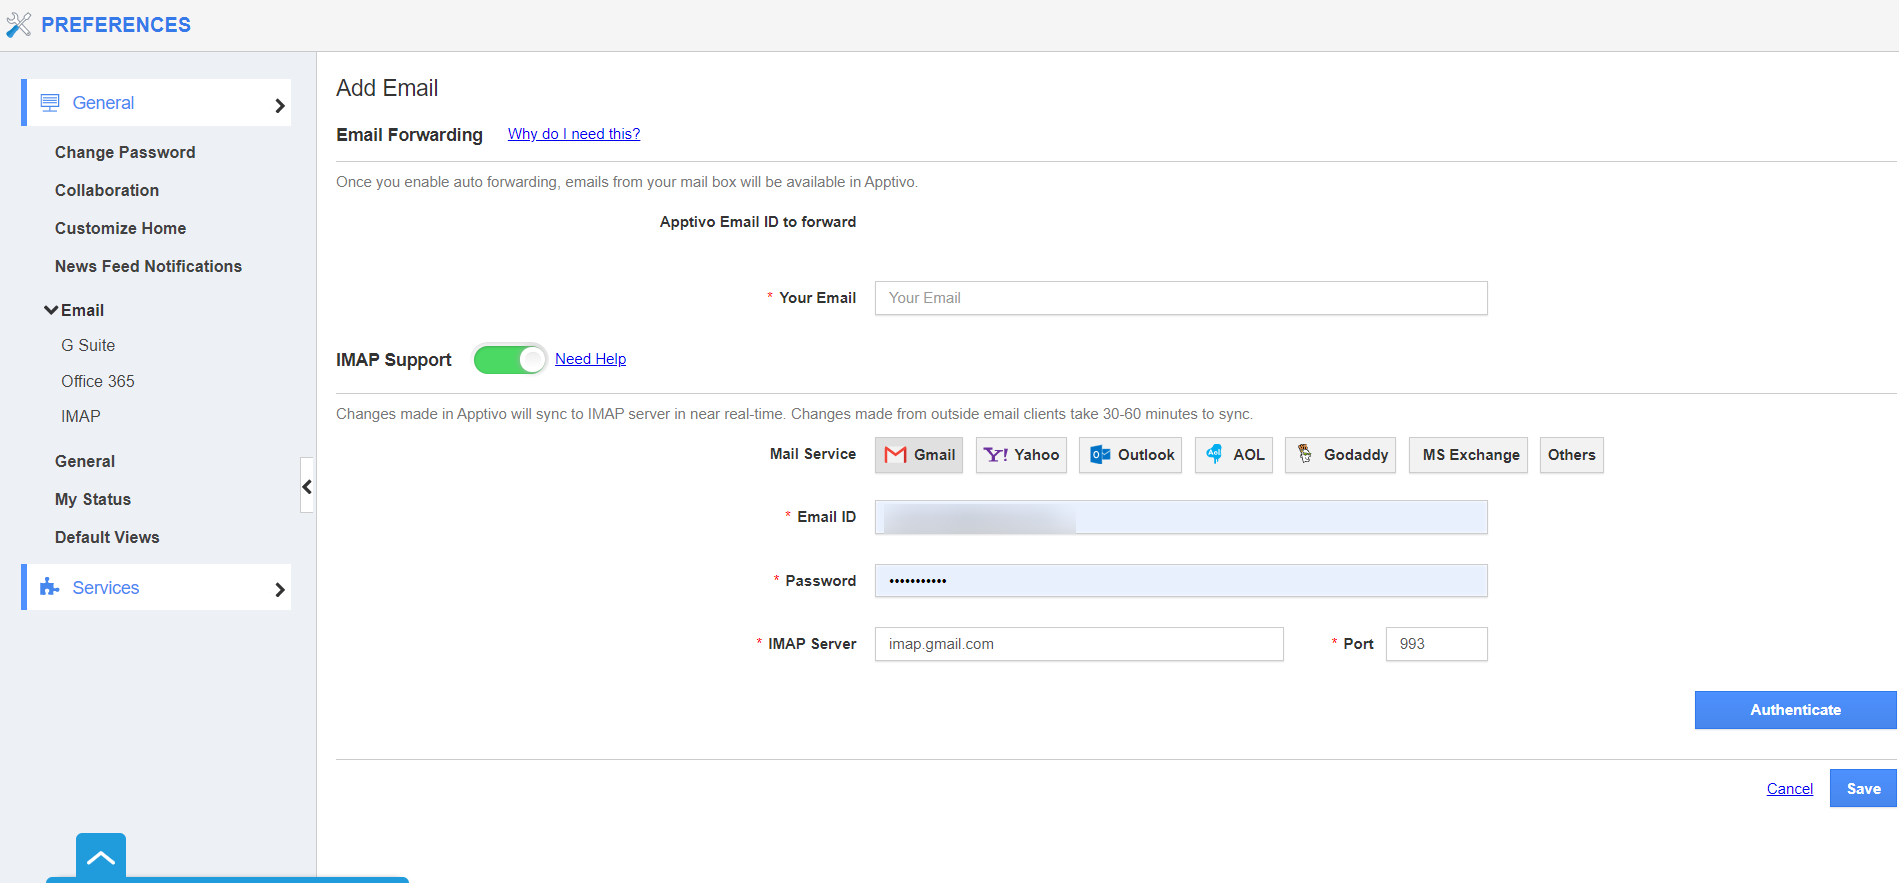Image resolution: width=1899 pixels, height=883 pixels.
Task: Choose Godaddy mail service
Action: pyautogui.click(x=1340, y=455)
